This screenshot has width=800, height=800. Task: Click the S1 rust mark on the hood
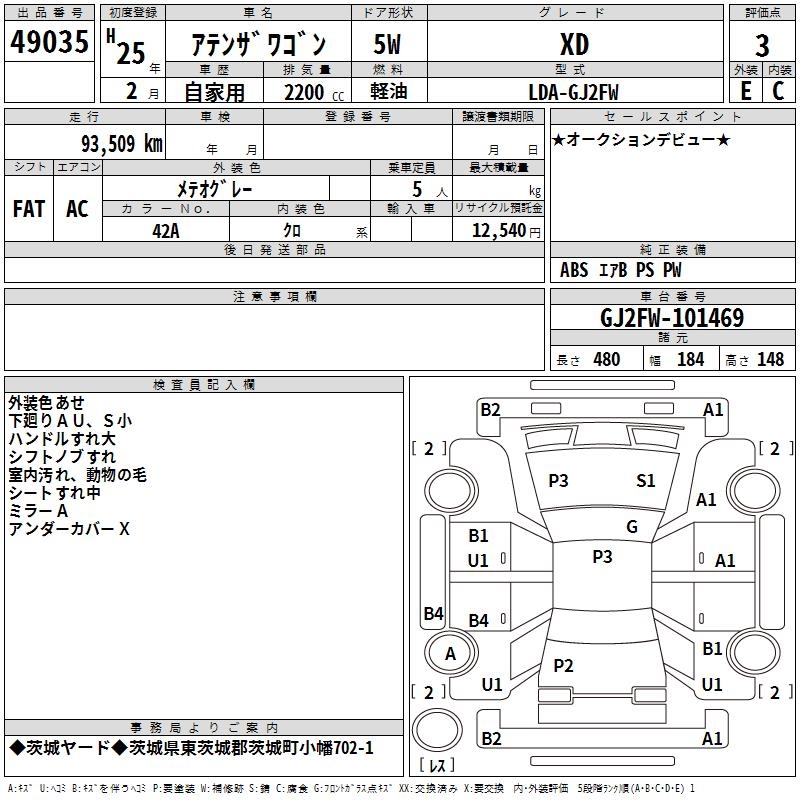coord(646,481)
